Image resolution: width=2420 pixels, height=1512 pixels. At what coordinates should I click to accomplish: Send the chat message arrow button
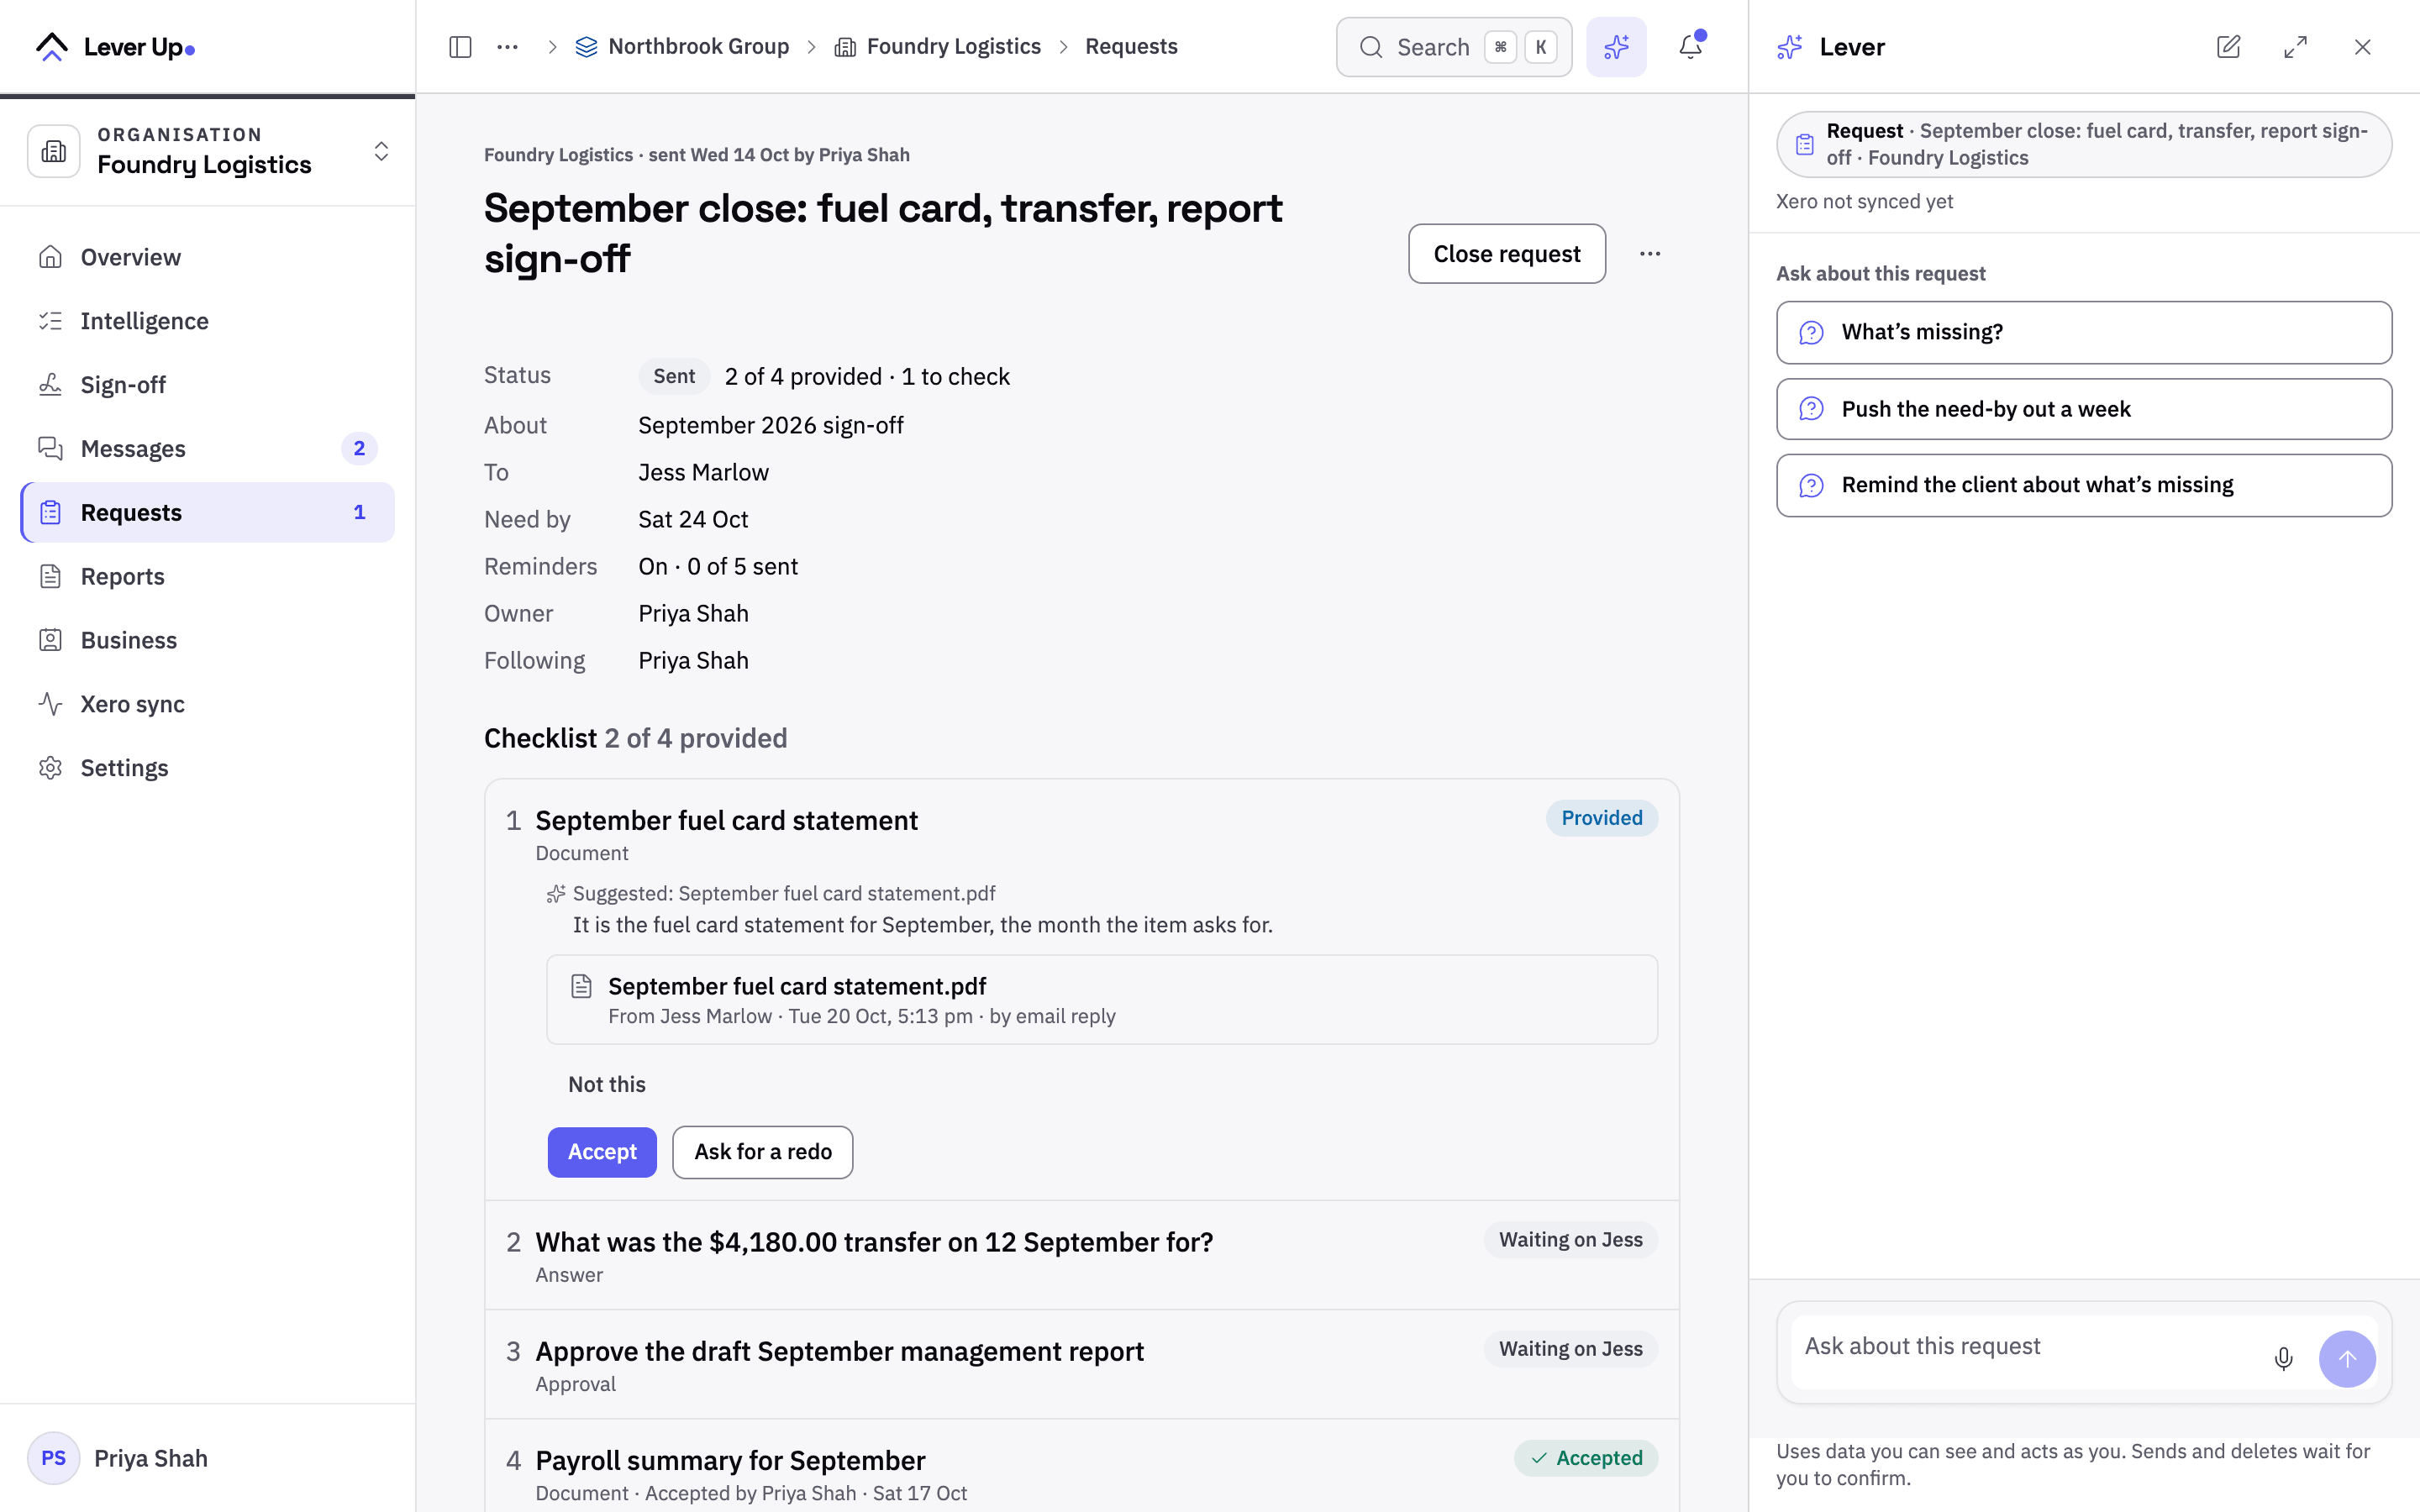pyautogui.click(x=2347, y=1358)
